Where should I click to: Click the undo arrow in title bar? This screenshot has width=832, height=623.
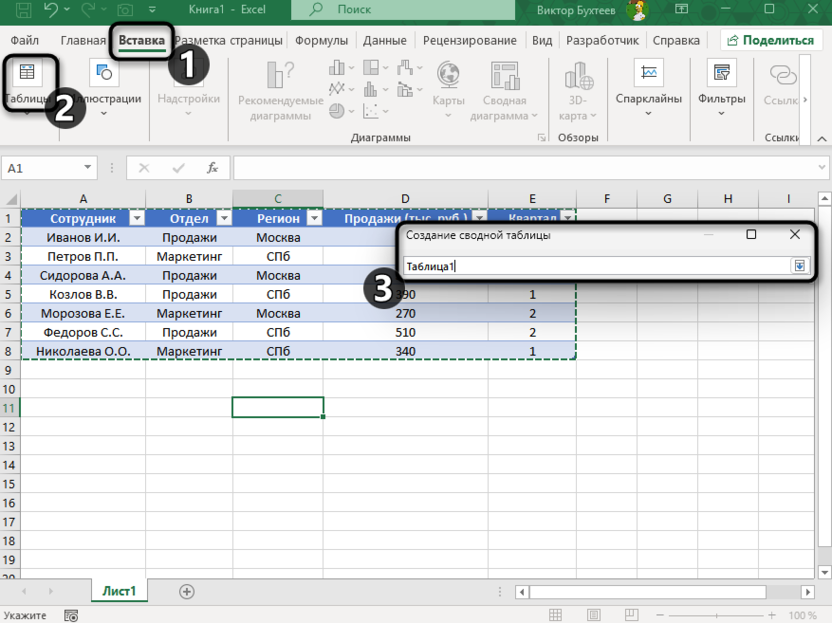[x=50, y=9]
